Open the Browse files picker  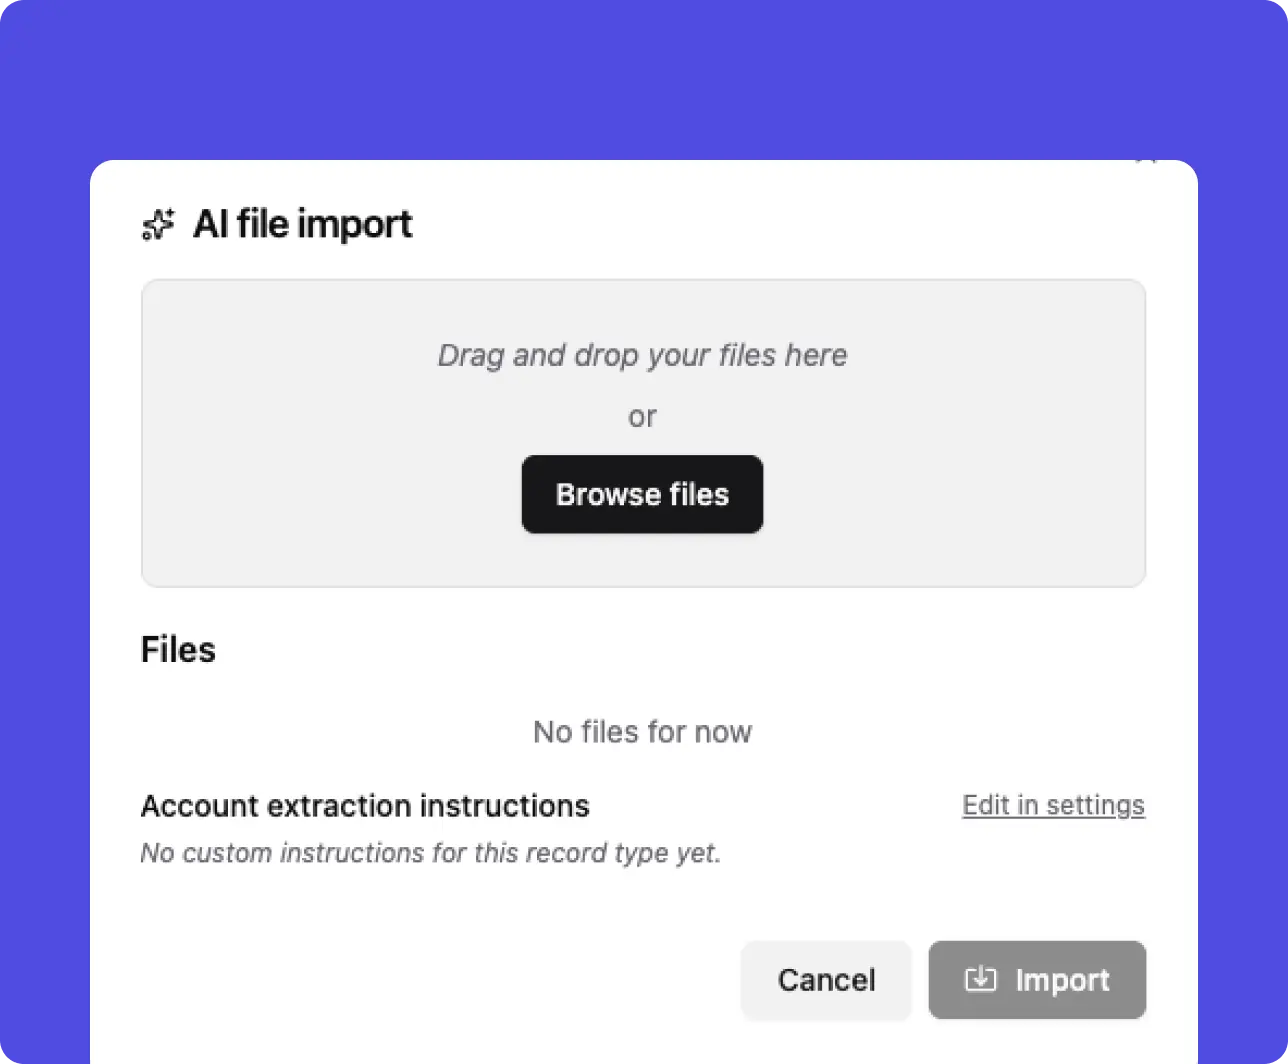click(642, 494)
